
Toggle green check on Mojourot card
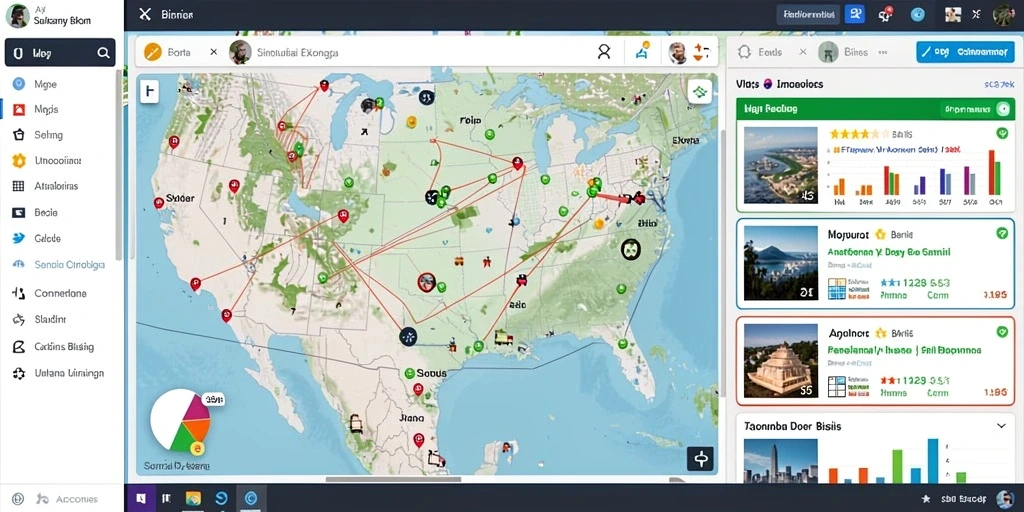click(x=1002, y=233)
